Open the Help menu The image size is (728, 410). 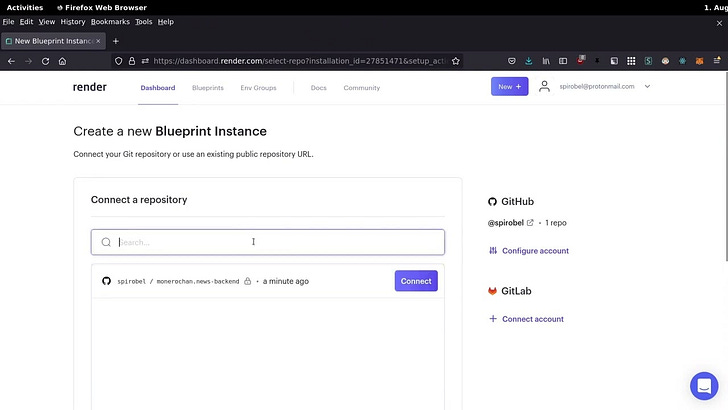pos(165,22)
